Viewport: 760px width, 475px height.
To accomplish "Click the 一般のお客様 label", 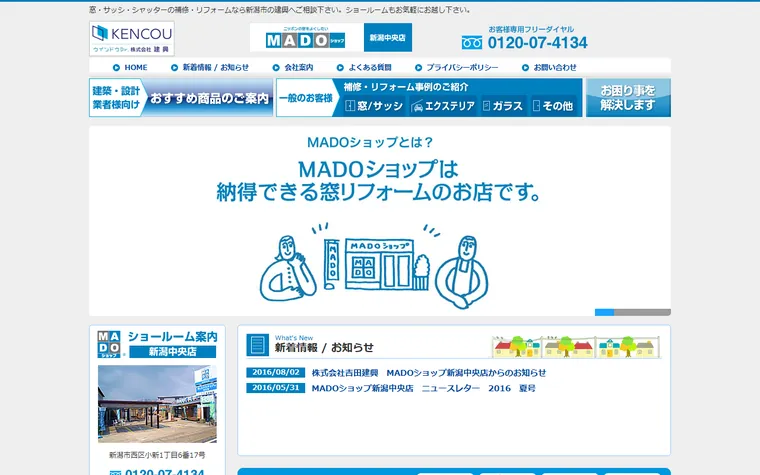I will tap(306, 98).
